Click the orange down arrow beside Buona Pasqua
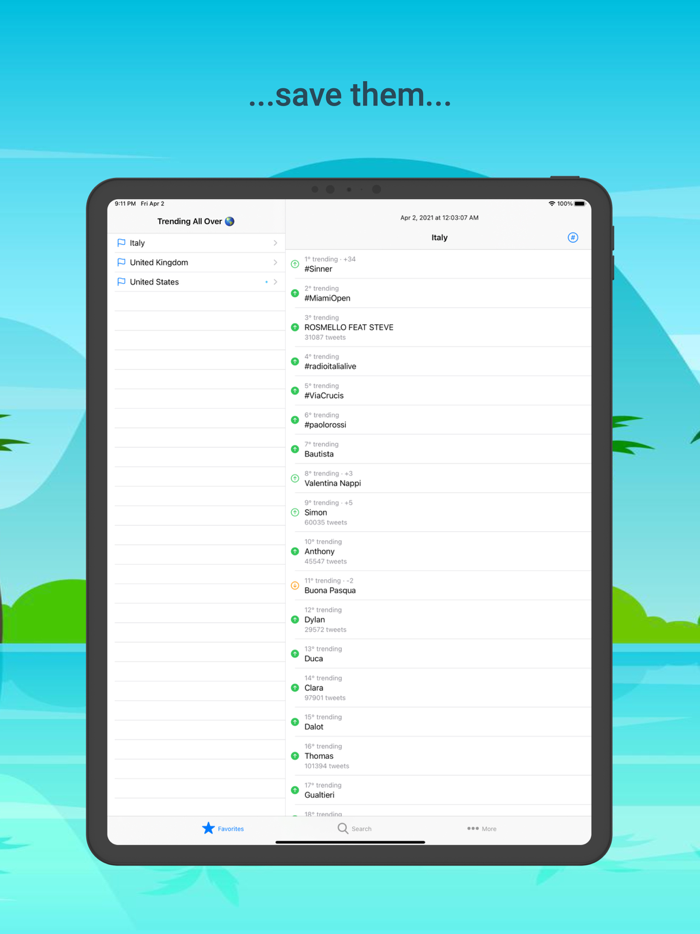Image resolution: width=700 pixels, height=934 pixels. click(295, 586)
